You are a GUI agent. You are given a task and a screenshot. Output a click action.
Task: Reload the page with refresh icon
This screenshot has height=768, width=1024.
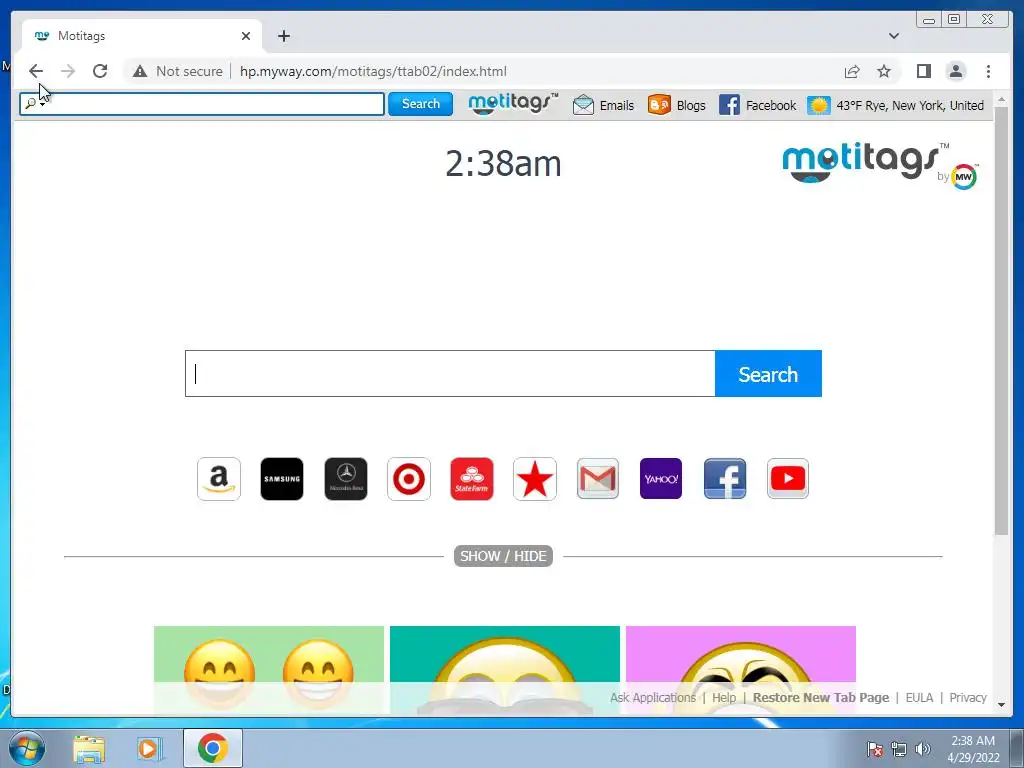[x=100, y=71]
